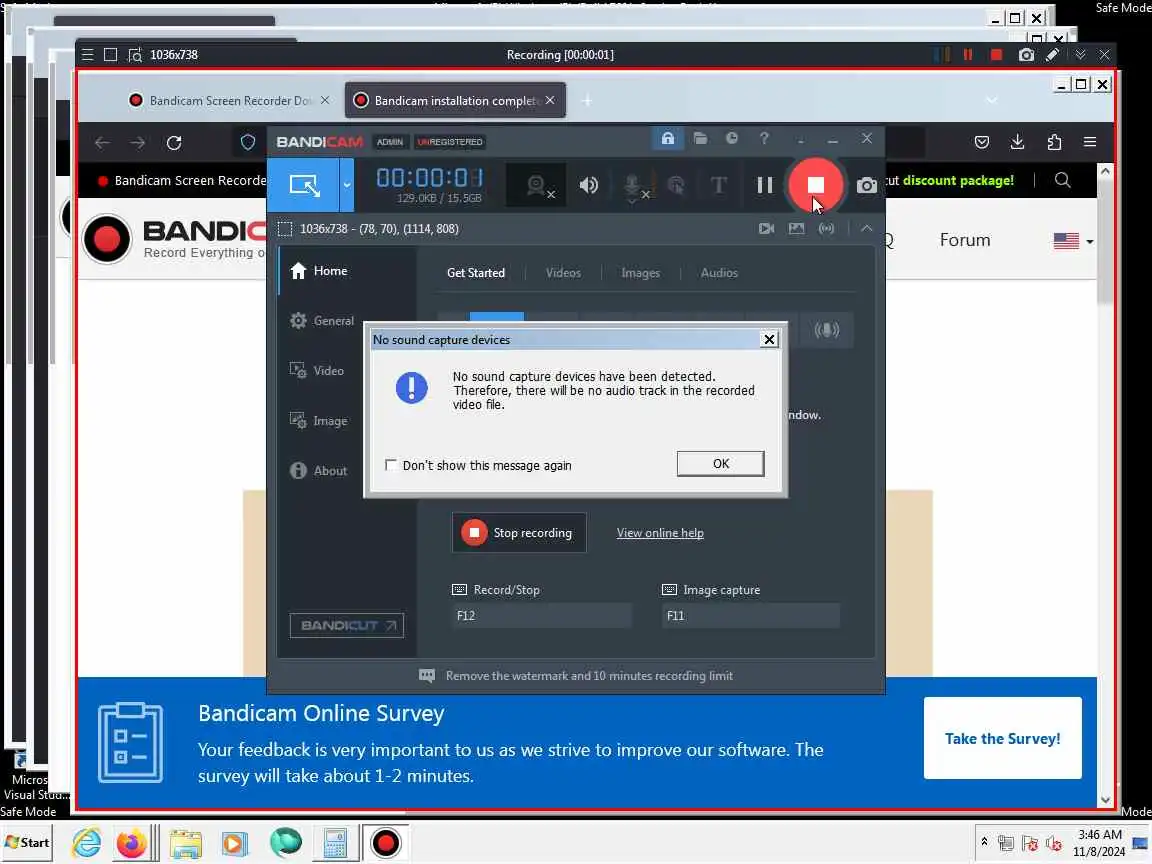
Task: Click OK in the no sound dialog
Action: click(x=721, y=464)
